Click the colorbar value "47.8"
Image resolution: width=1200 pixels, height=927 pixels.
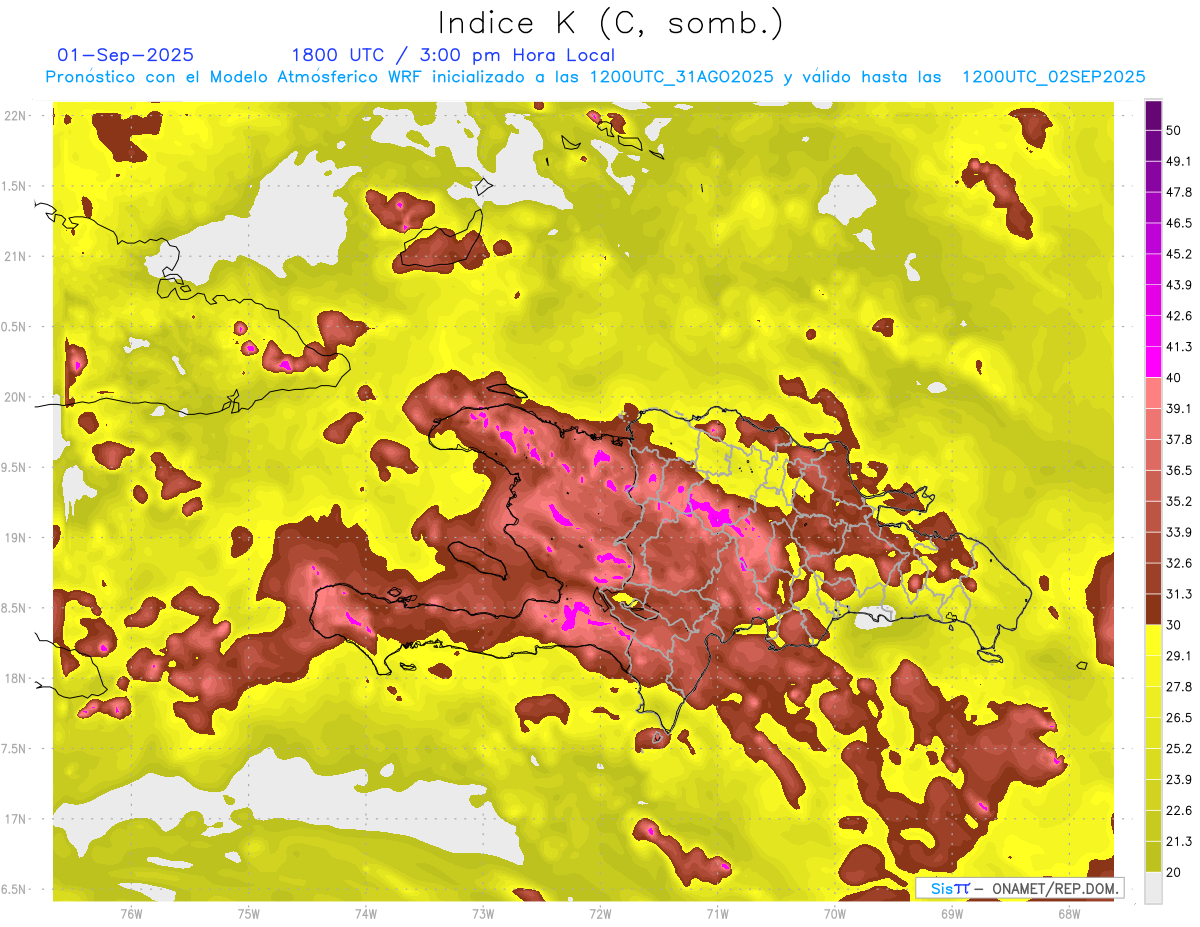1180,192
